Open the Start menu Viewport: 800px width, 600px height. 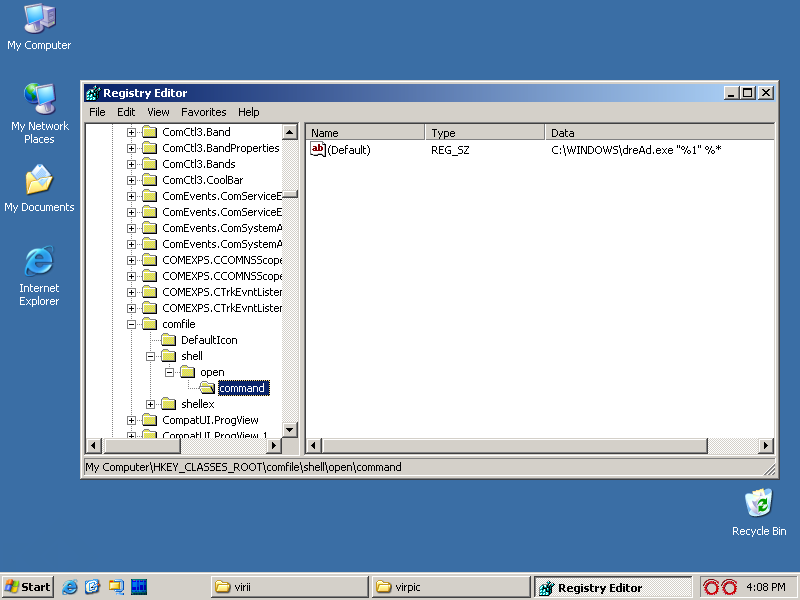[x=28, y=587]
